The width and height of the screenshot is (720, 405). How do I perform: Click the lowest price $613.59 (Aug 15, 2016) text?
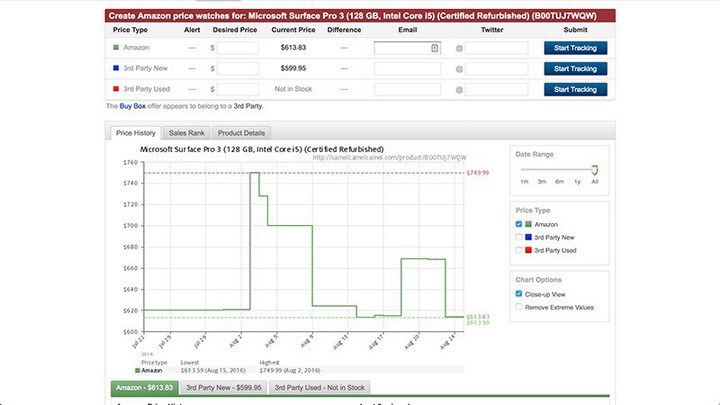tap(213, 370)
